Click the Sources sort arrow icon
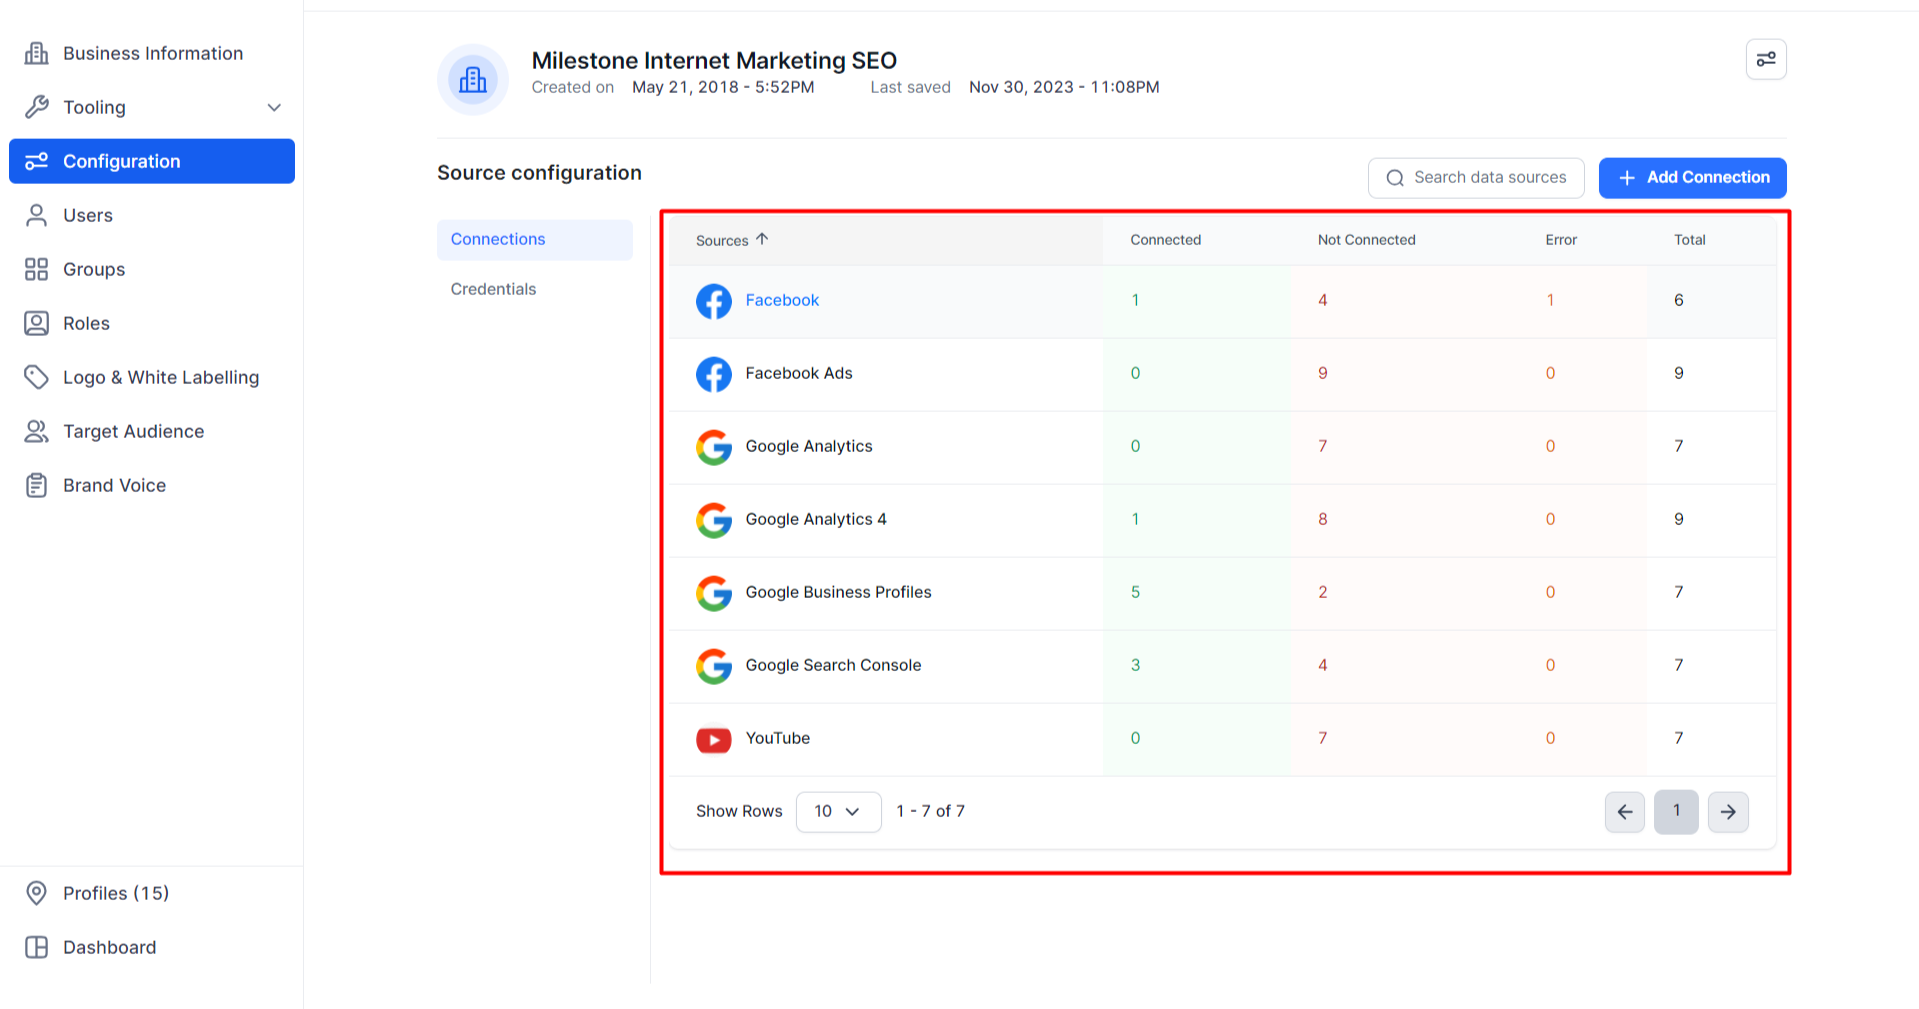 (762, 239)
